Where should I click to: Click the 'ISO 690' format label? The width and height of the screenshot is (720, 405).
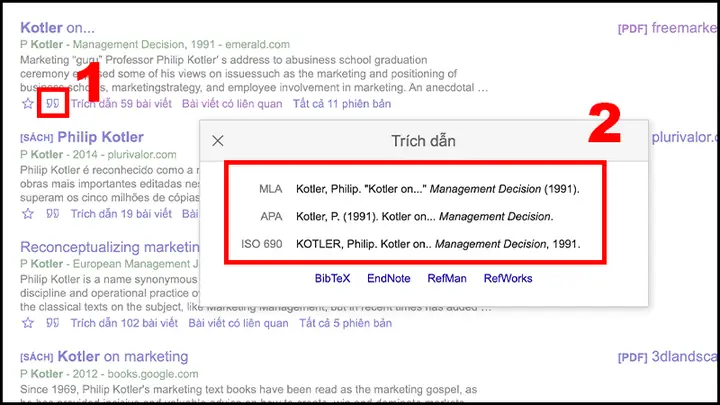[x=262, y=244]
